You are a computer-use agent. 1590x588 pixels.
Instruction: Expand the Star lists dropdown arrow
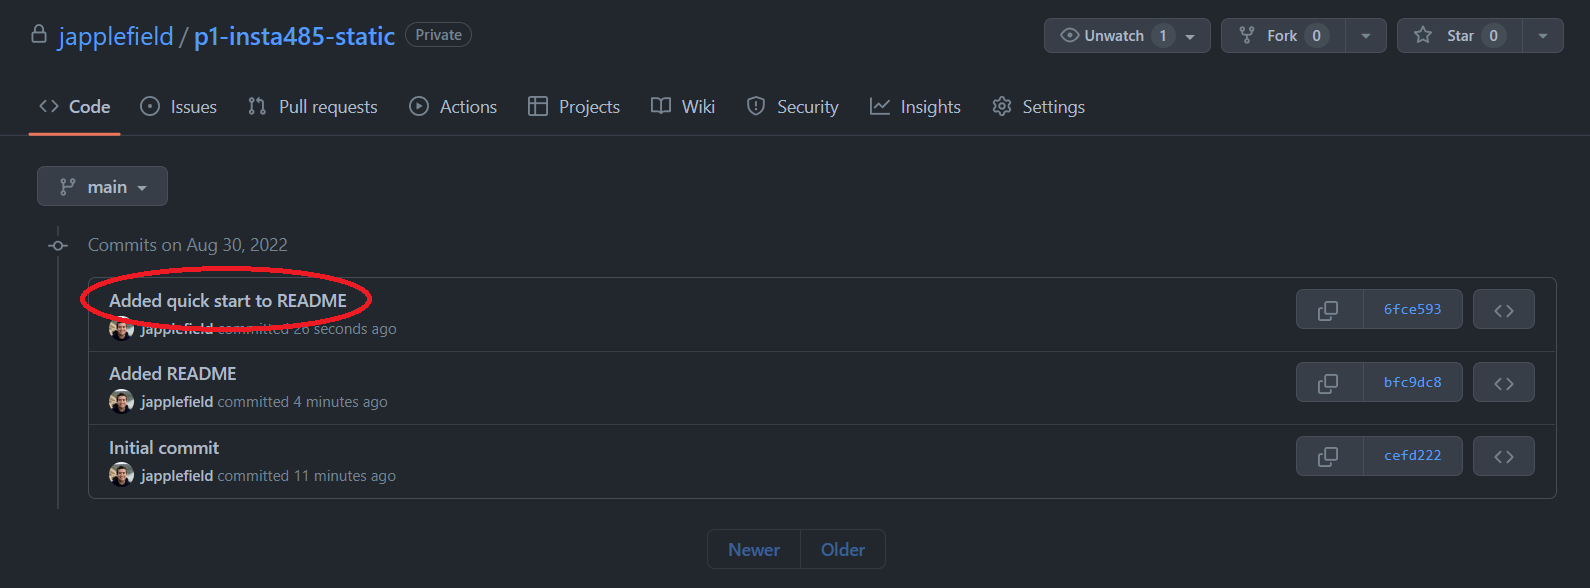1542,36
